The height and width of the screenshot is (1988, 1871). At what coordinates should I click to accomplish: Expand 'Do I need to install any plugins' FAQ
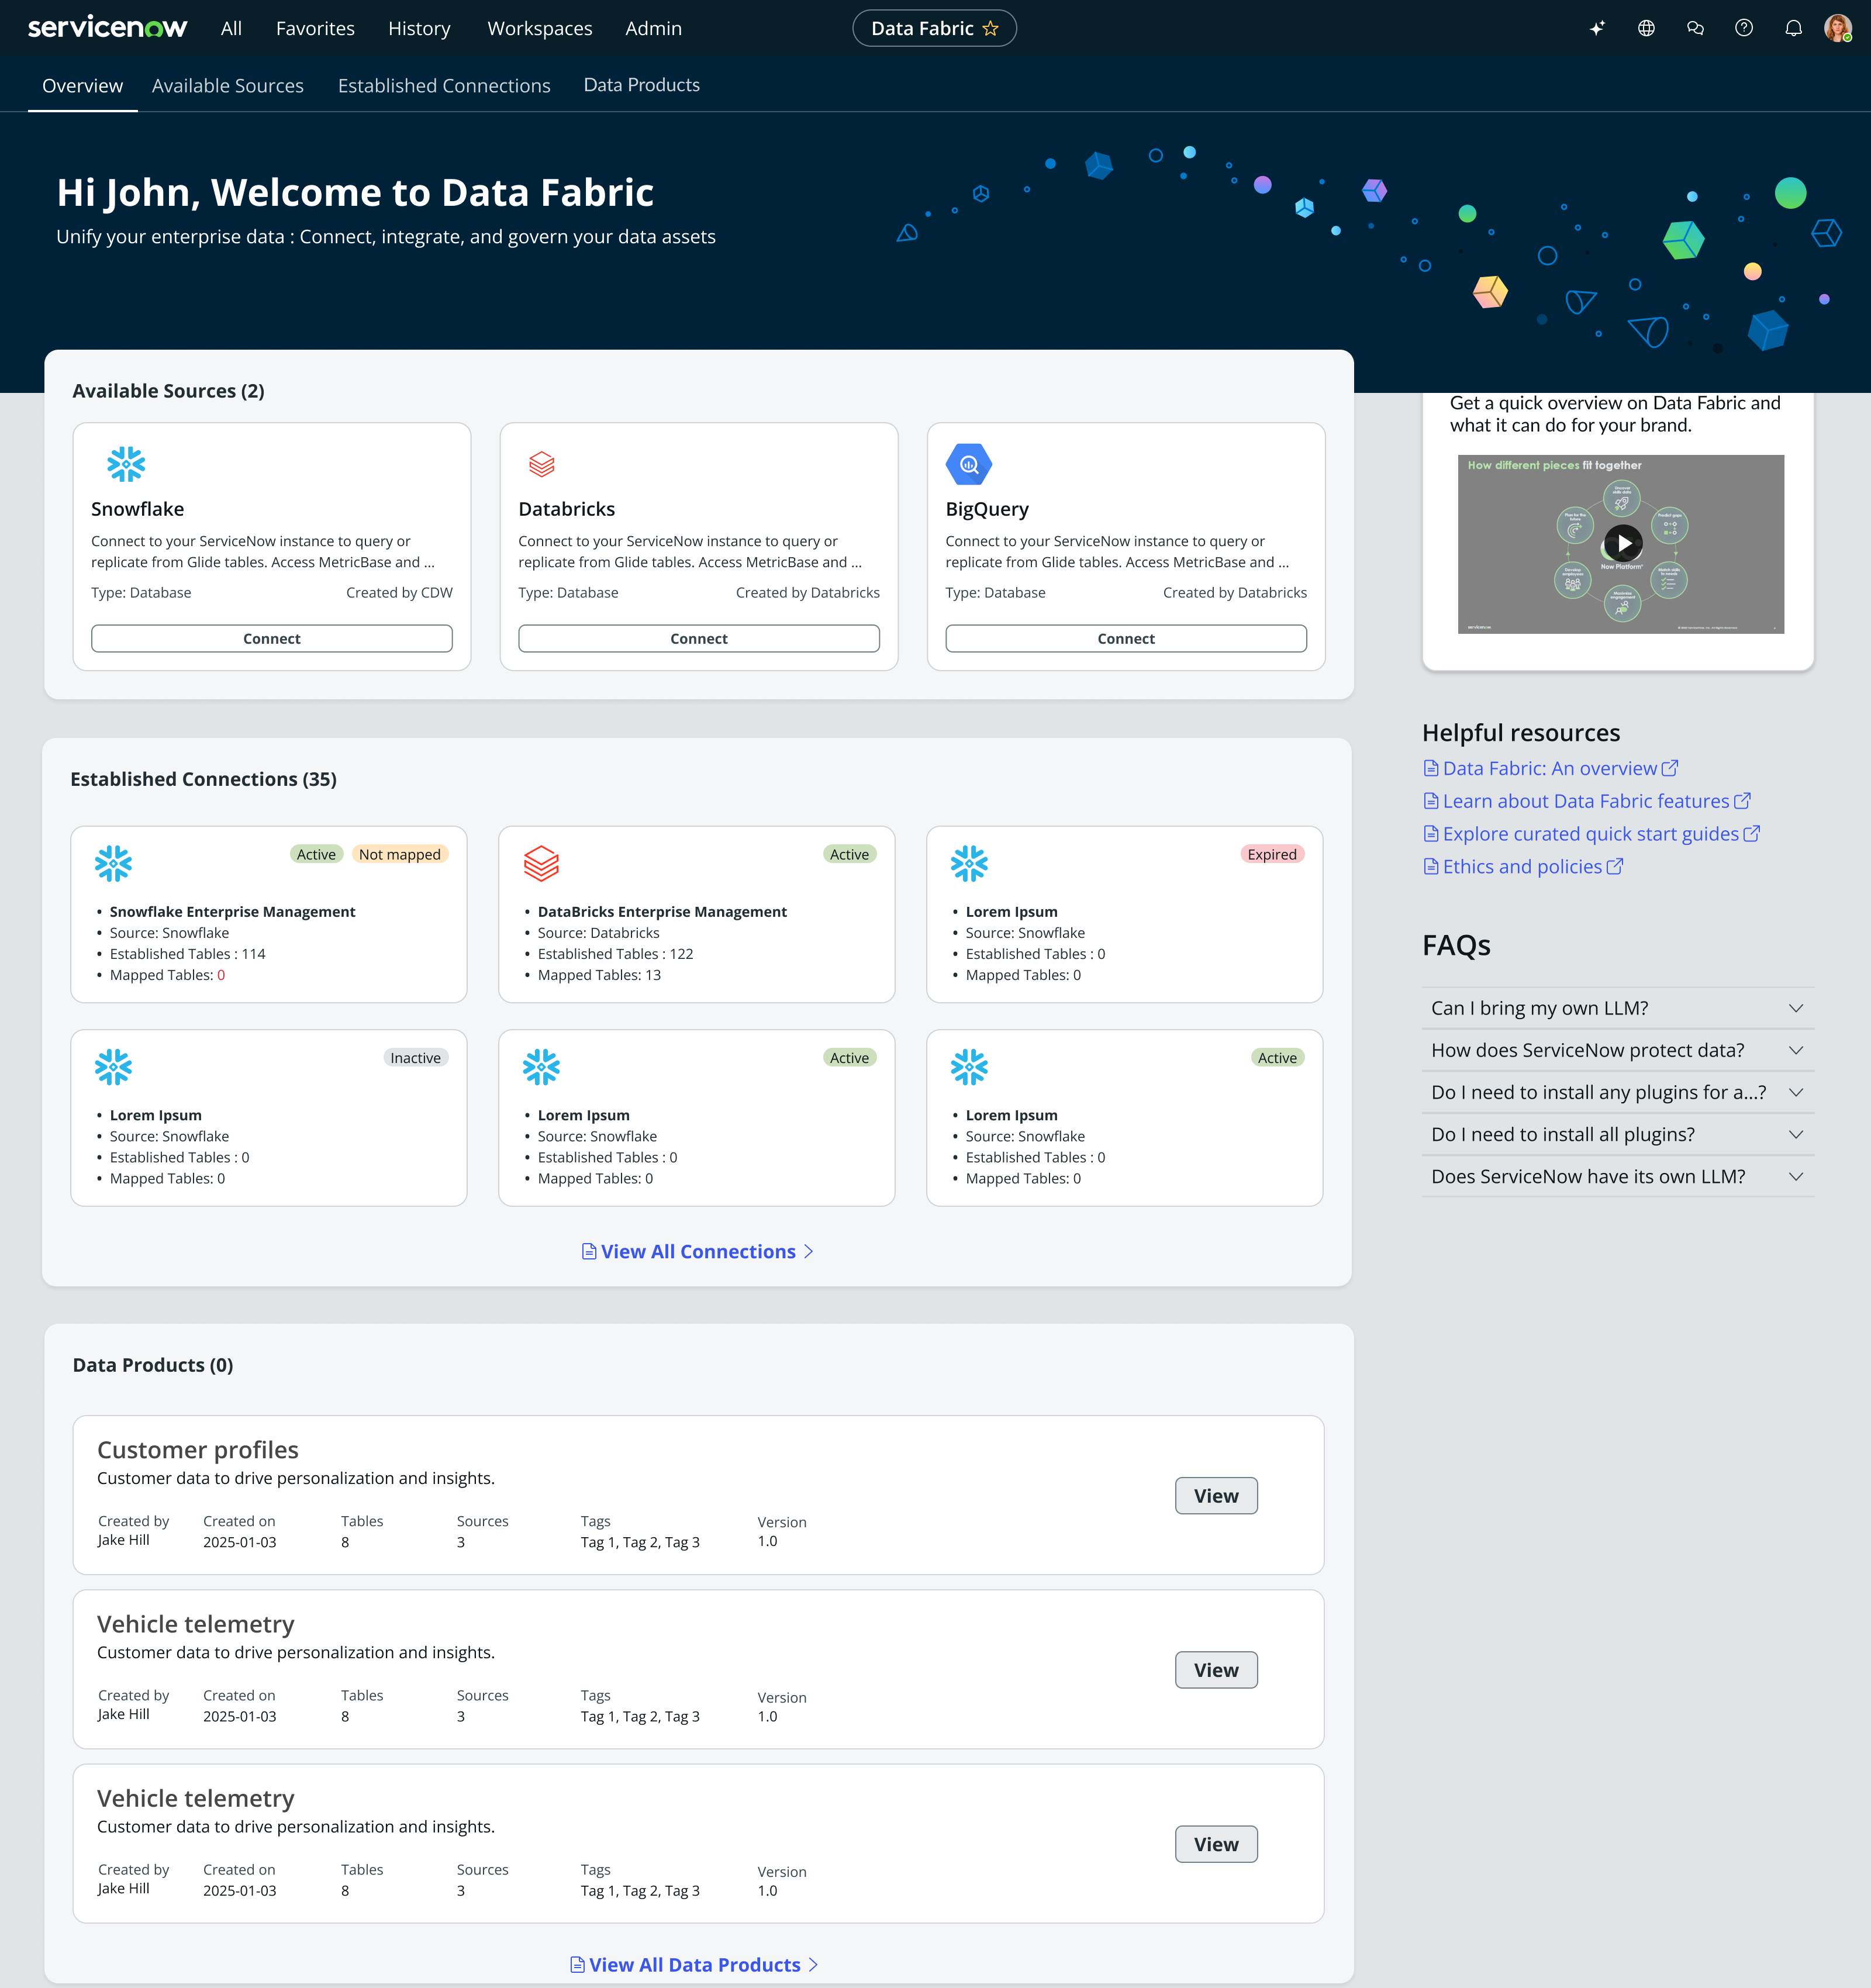point(1618,1092)
